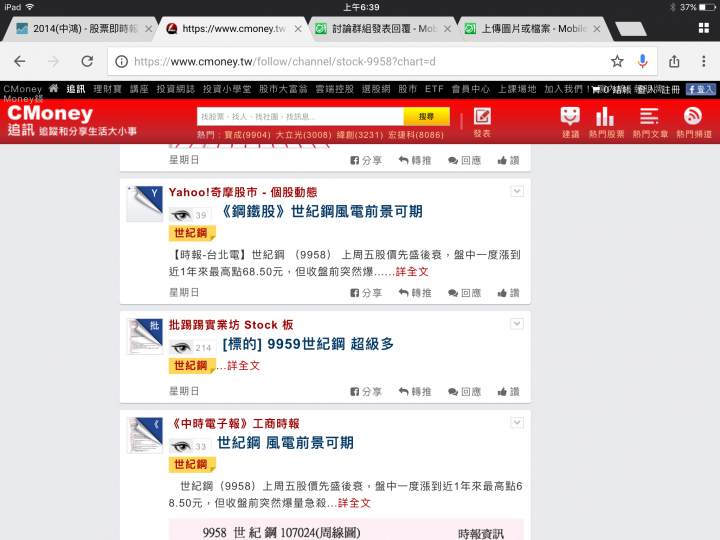Open the 會員中心 menu item
The height and width of the screenshot is (540, 720).
pos(470,89)
